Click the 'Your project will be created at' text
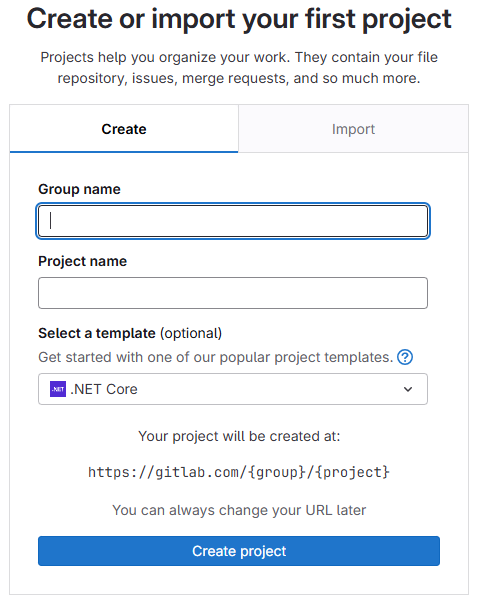The width and height of the screenshot is (478, 601). 239,436
